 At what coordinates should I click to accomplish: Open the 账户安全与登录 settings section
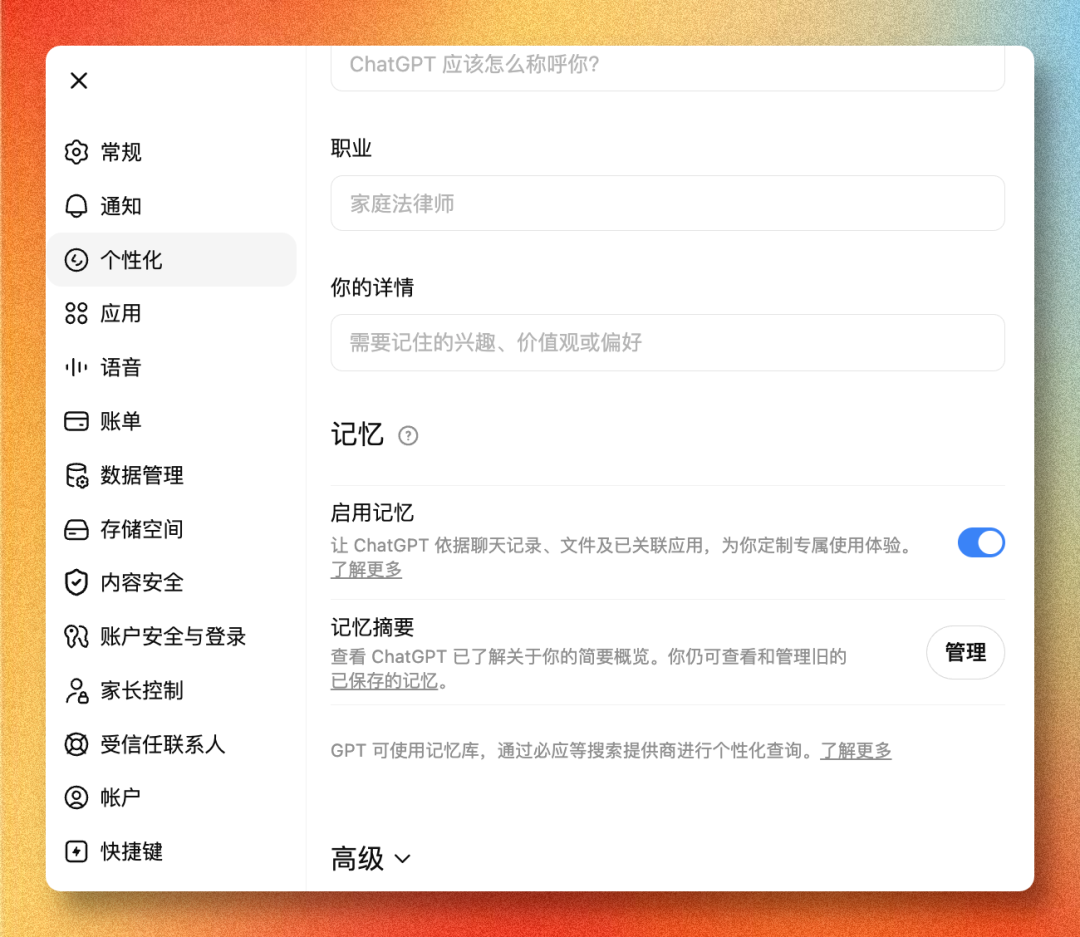click(172, 637)
